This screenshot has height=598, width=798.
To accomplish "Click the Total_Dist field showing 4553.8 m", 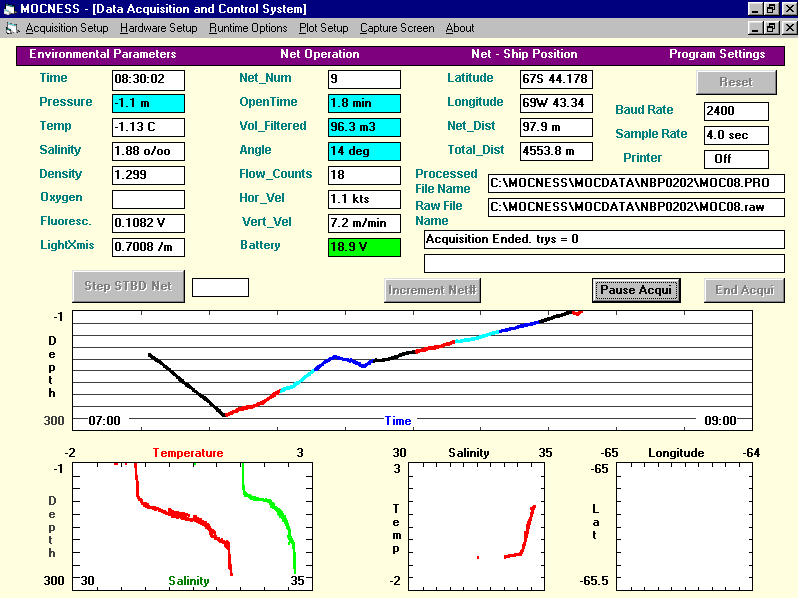I will [556, 151].
